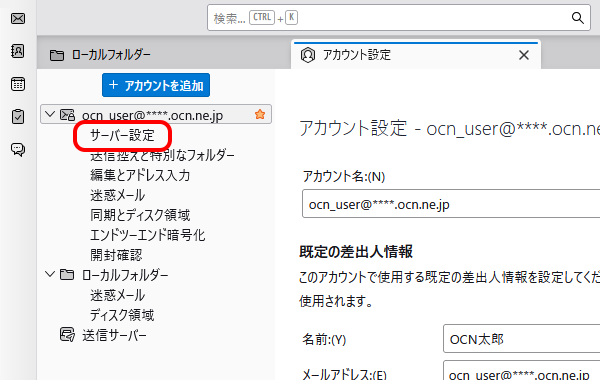Select 送信控えと特別なフォルダー
Screen dimensions: 600x380
[162, 155]
